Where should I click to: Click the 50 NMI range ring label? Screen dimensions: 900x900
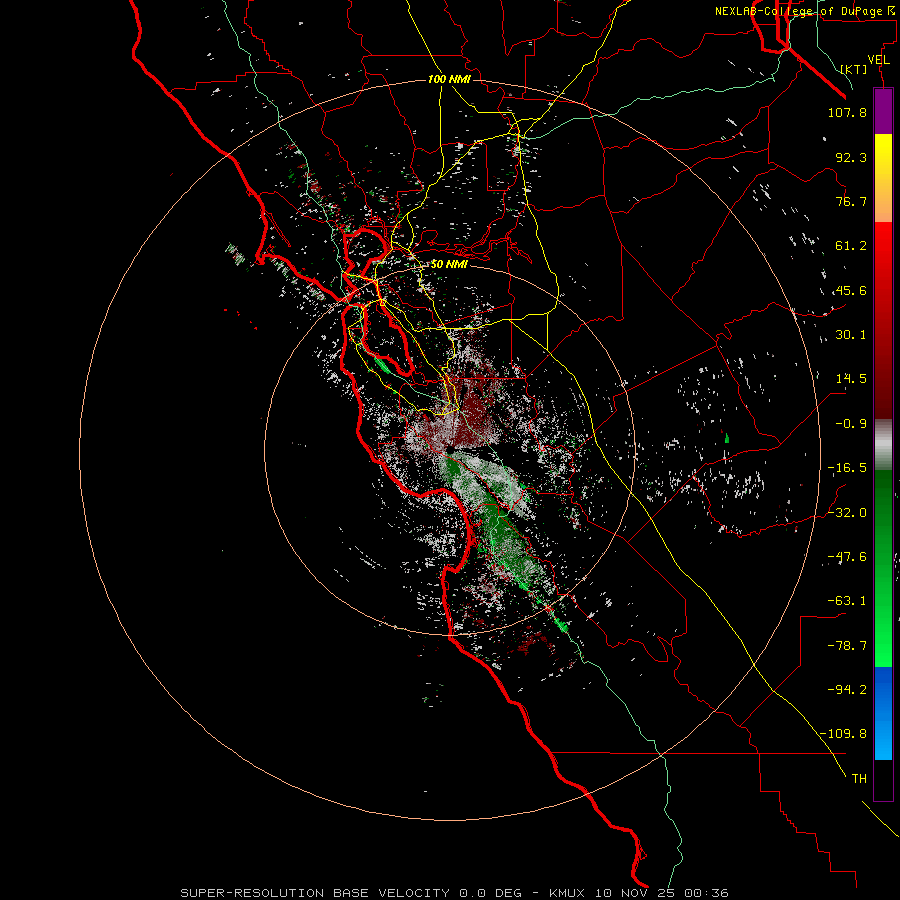(449, 265)
